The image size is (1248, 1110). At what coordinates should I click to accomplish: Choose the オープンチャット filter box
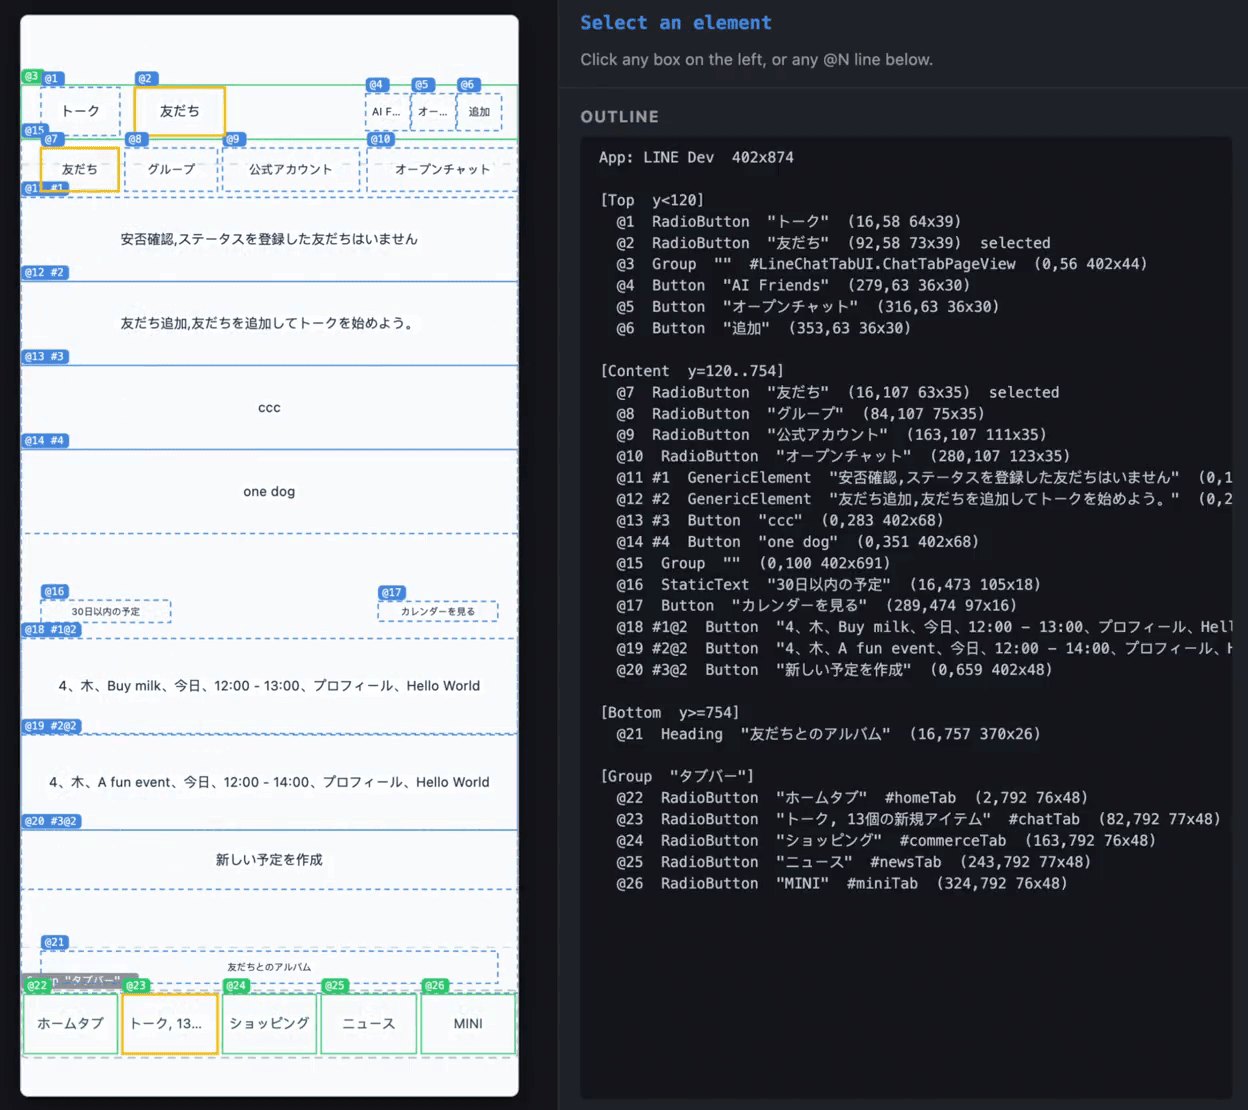point(442,169)
